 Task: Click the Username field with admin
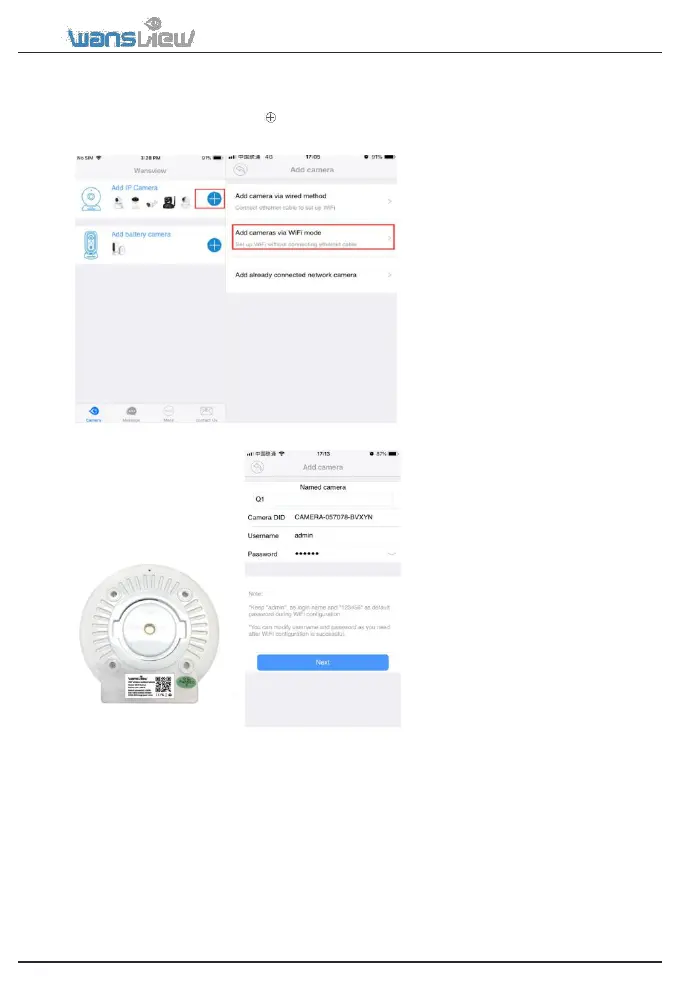pyautogui.click(x=323, y=536)
